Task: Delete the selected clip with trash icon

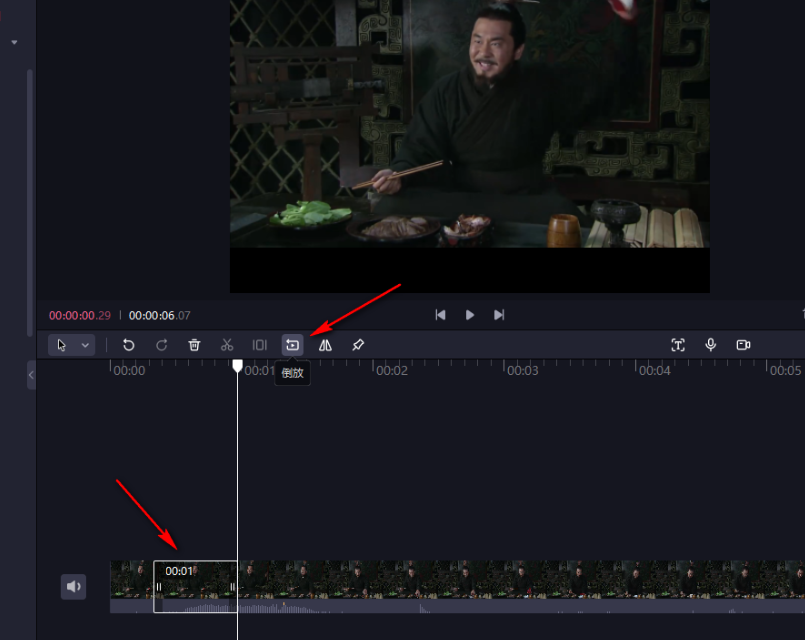Action: (x=194, y=345)
